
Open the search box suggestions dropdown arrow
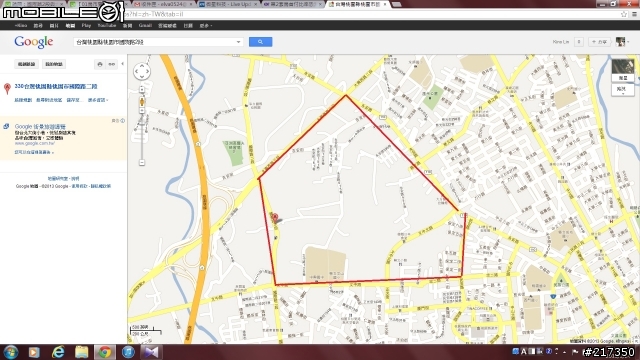click(238, 42)
